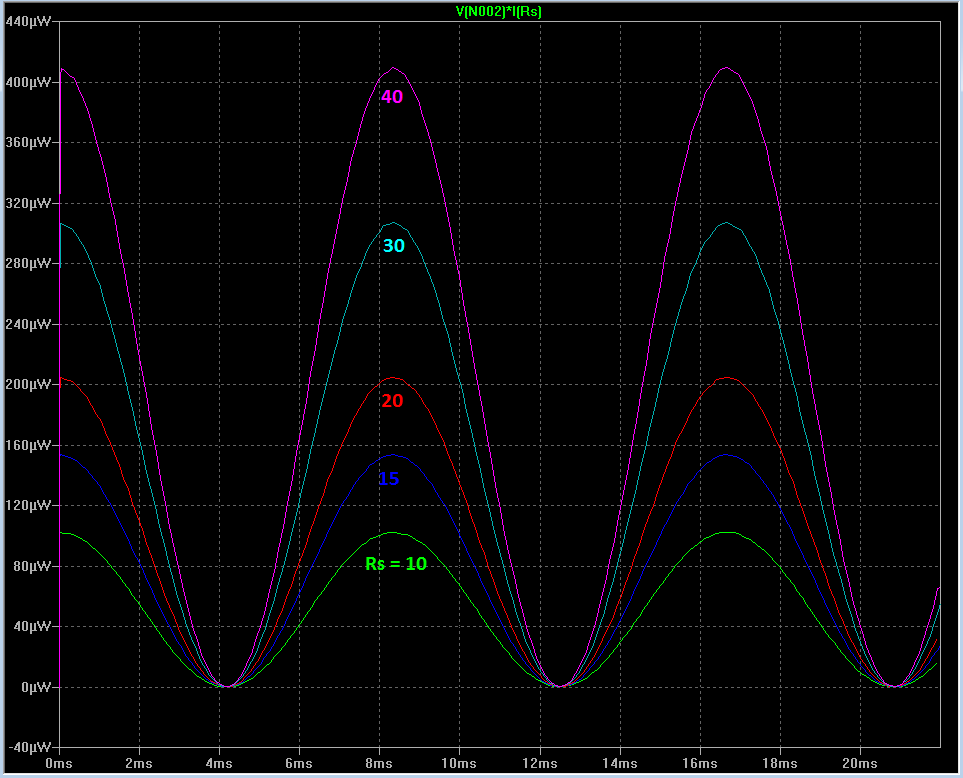963x778 pixels.
Task: Click the 80µW vertical axis label
Action: pos(32,566)
